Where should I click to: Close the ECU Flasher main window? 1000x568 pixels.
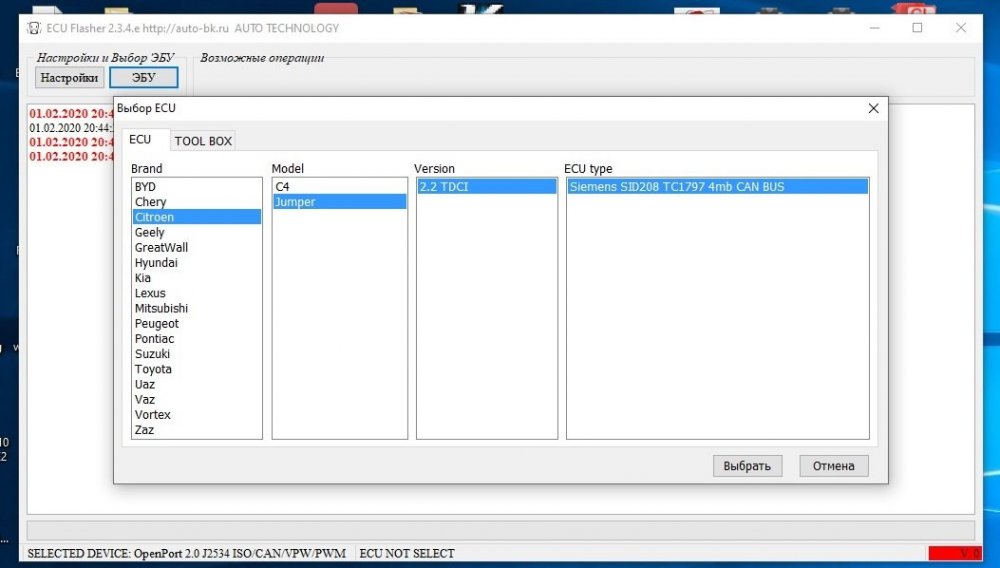[x=960, y=27]
